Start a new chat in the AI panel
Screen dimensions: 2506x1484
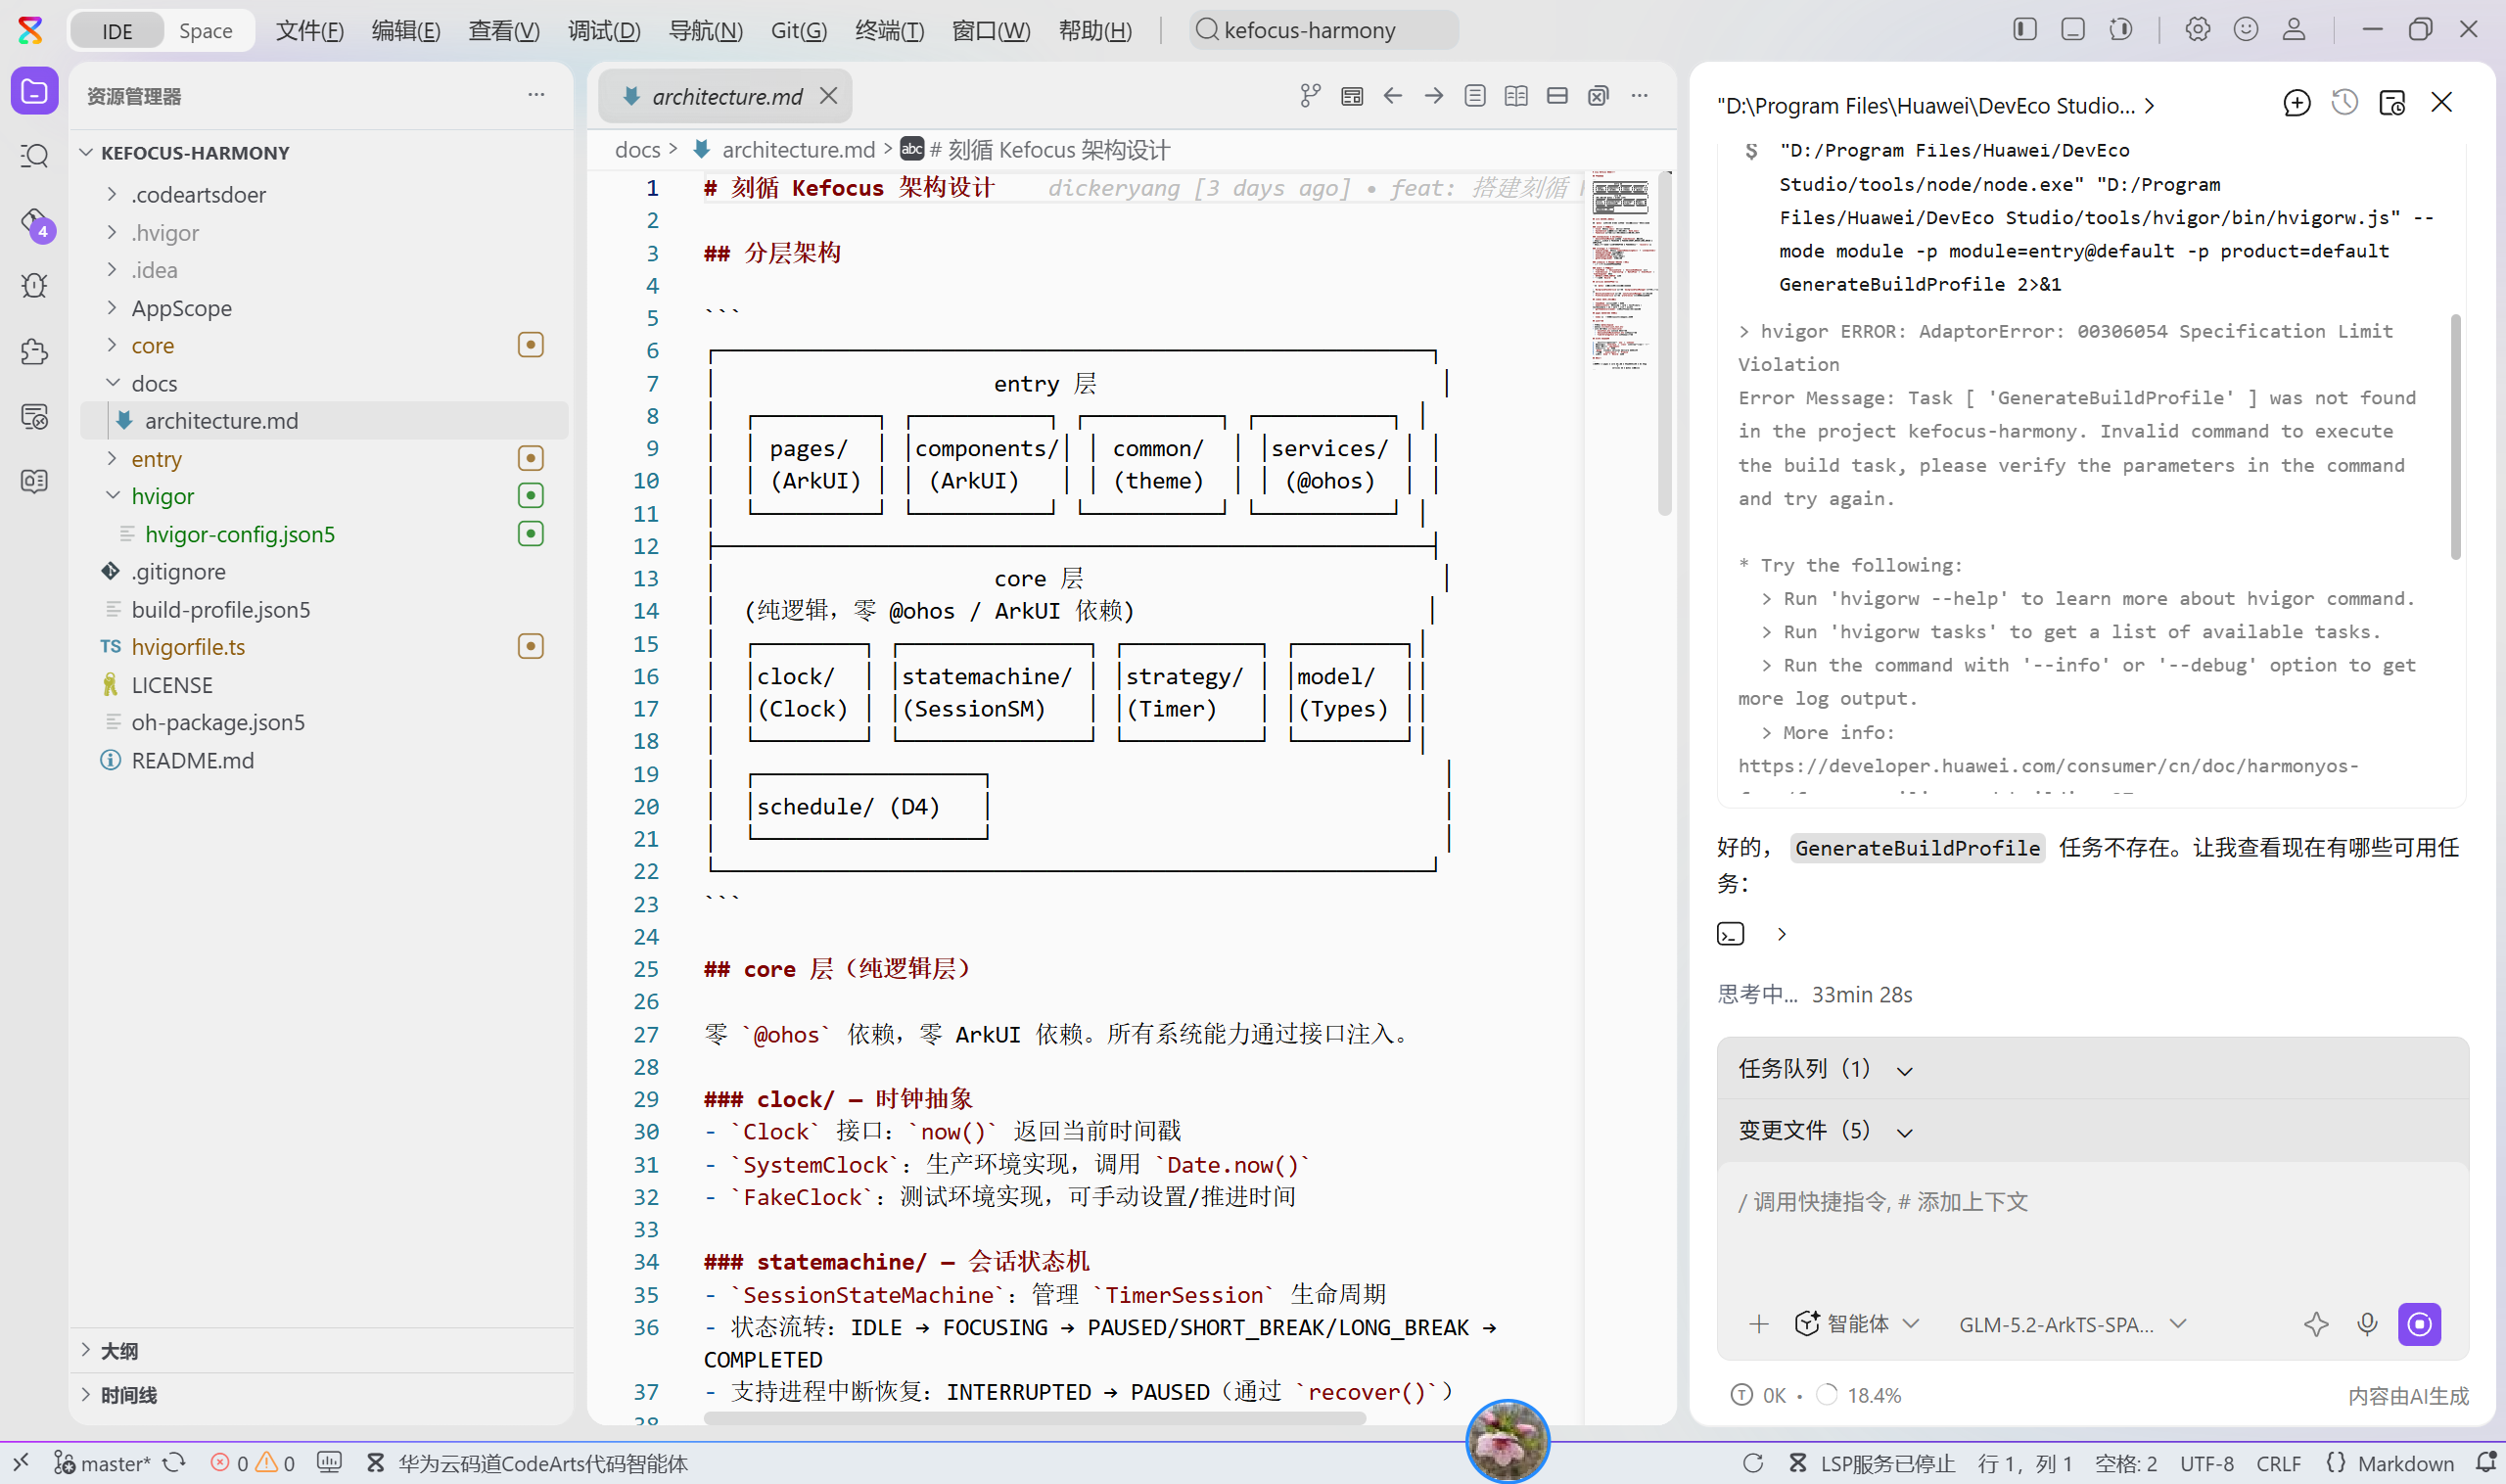pos(2296,103)
